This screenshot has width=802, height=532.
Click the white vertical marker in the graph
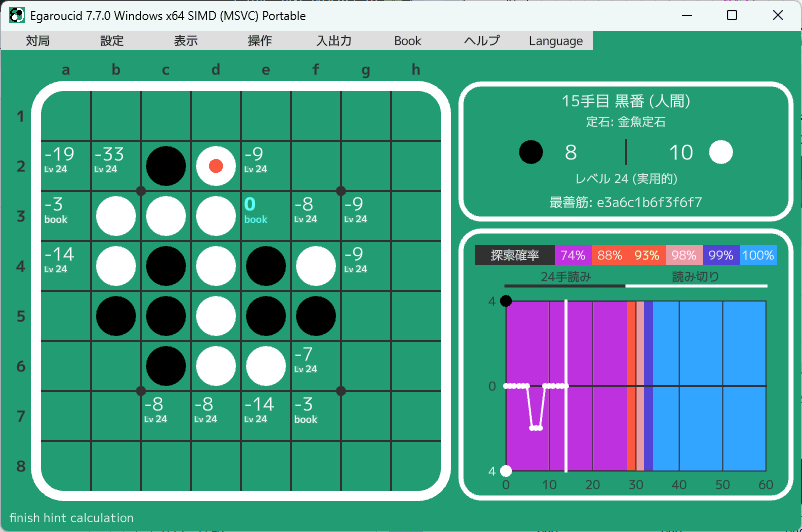click(x=566, y=385)
